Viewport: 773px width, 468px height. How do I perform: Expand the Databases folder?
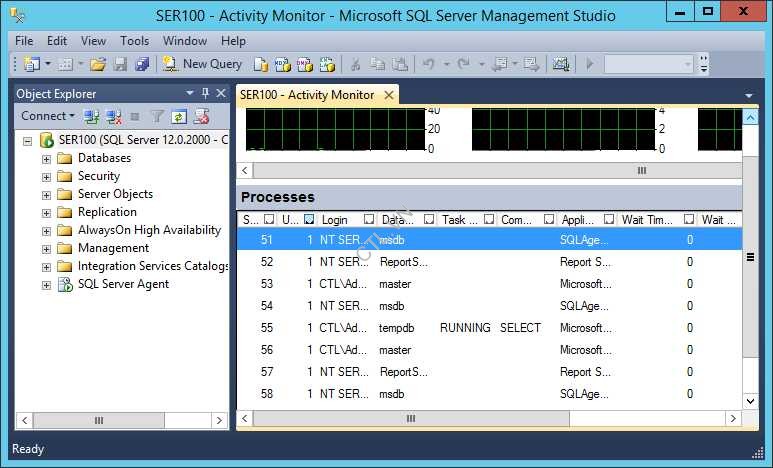pyautogui.click(x=46, y=159)
